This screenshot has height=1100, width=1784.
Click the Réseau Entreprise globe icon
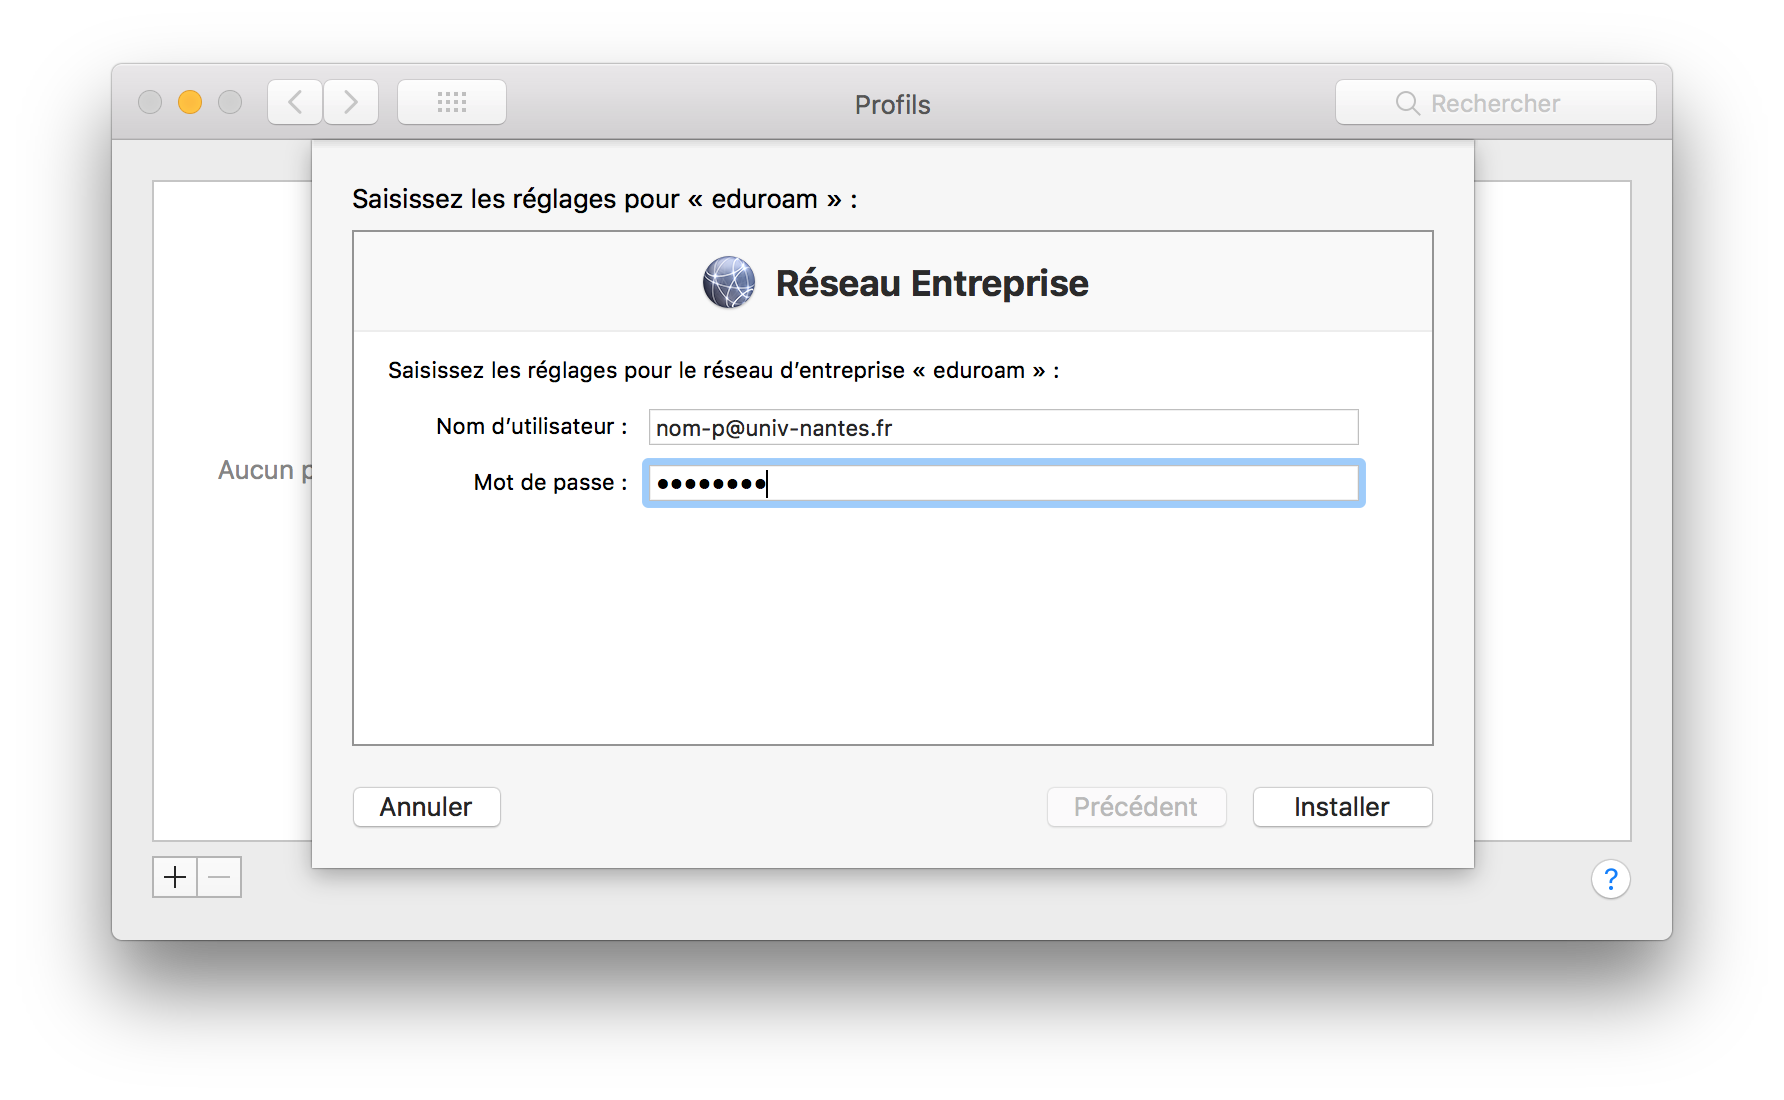pyautogui.click(x=728, y=282)
